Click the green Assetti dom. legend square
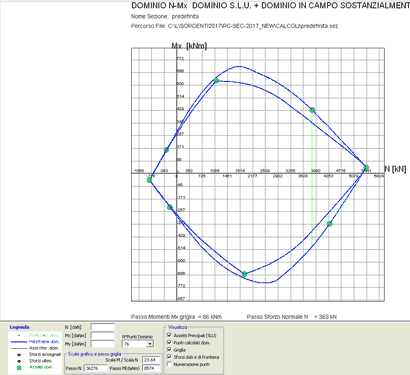 click(x=19, y=367)
